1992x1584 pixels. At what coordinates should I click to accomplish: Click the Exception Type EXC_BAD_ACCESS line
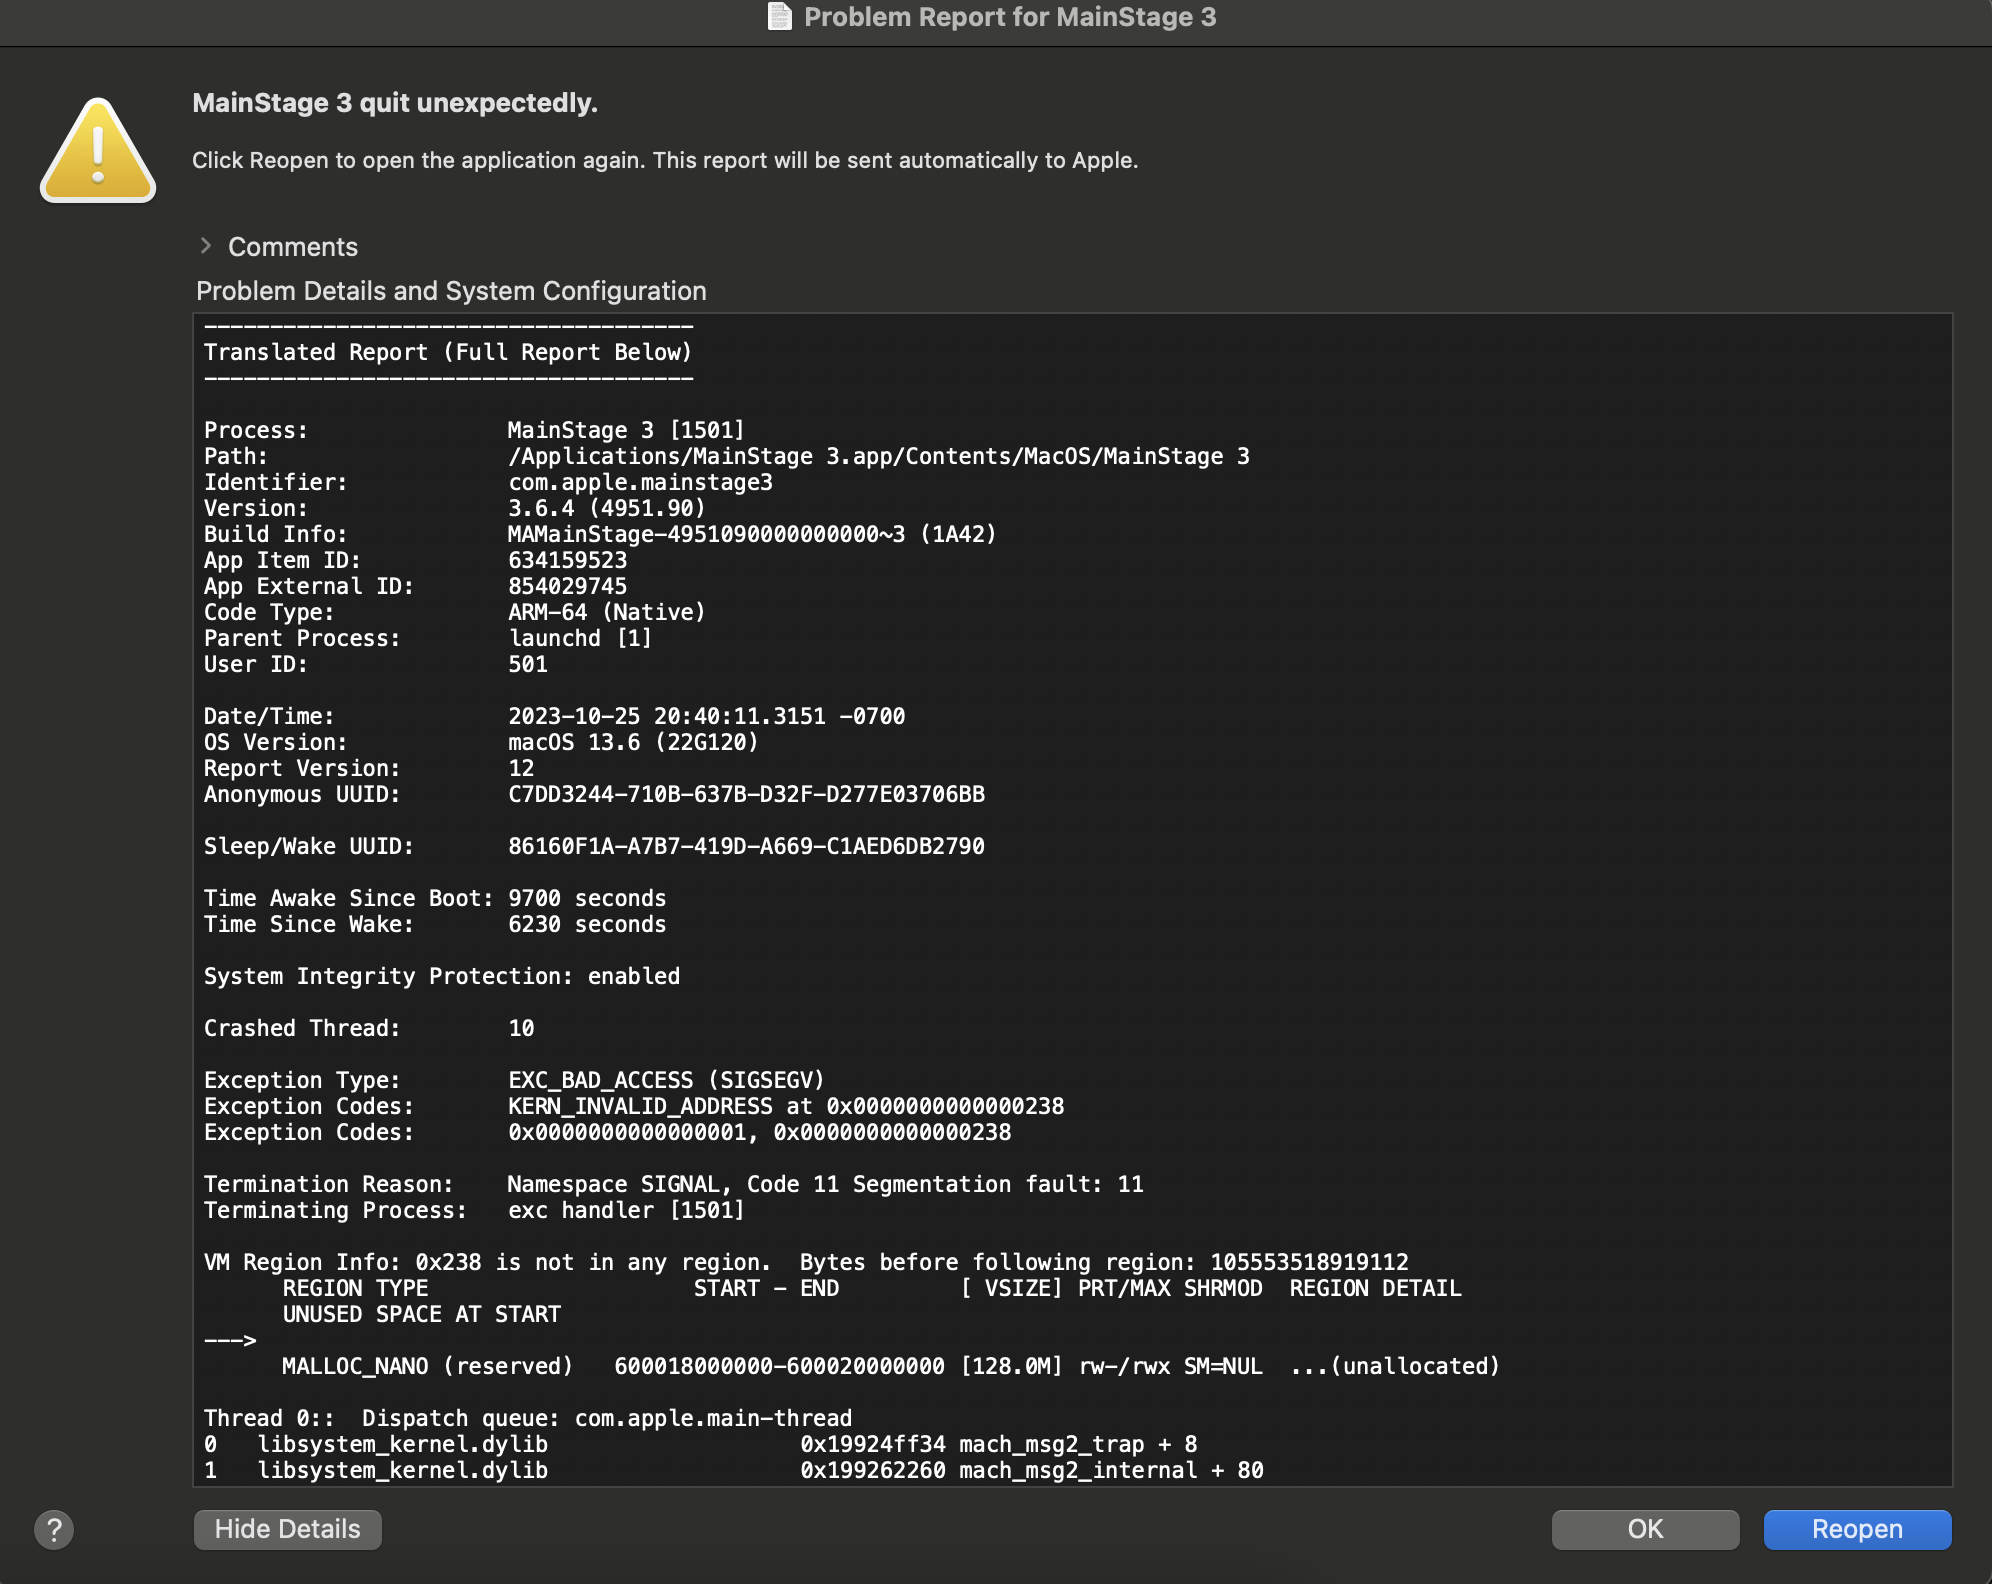[x=514, y=1080]
